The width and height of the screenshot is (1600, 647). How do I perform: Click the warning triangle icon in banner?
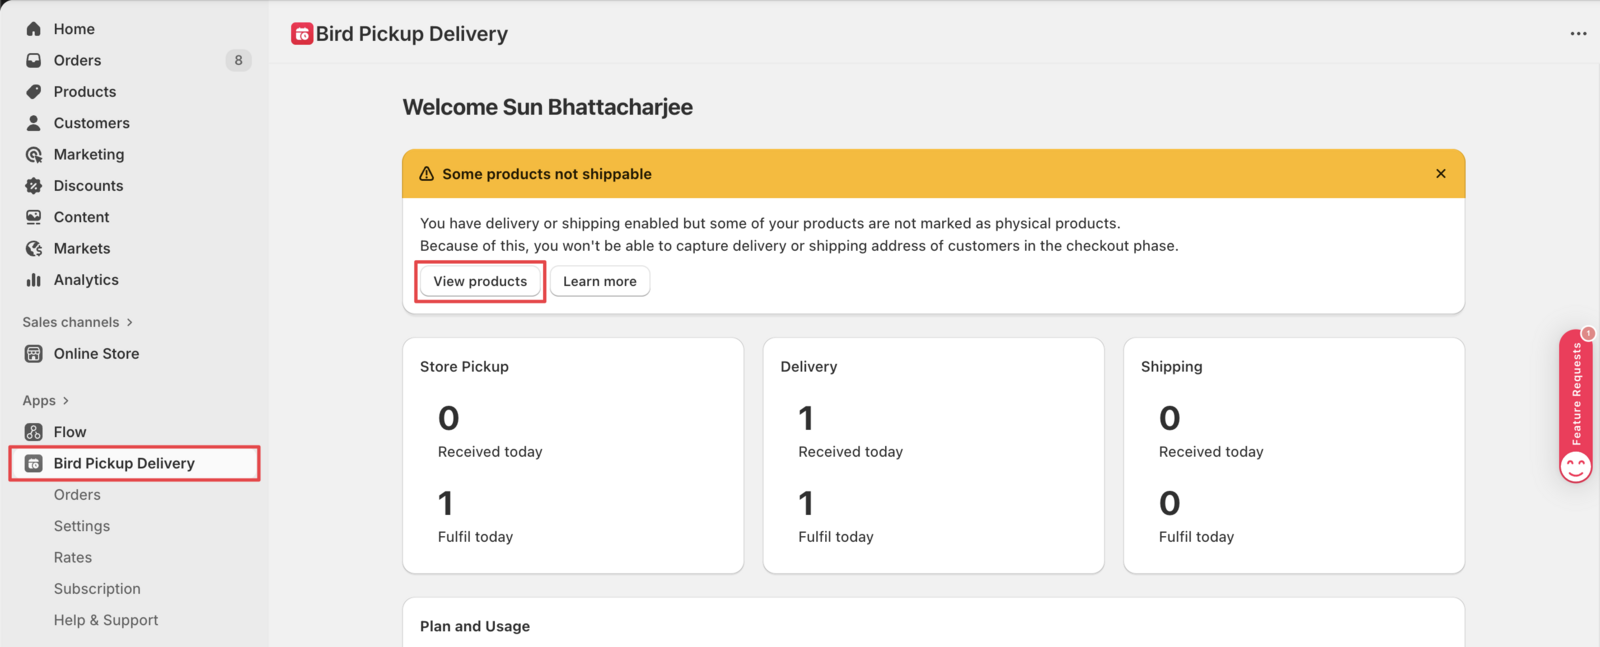[x=427, y=174]
